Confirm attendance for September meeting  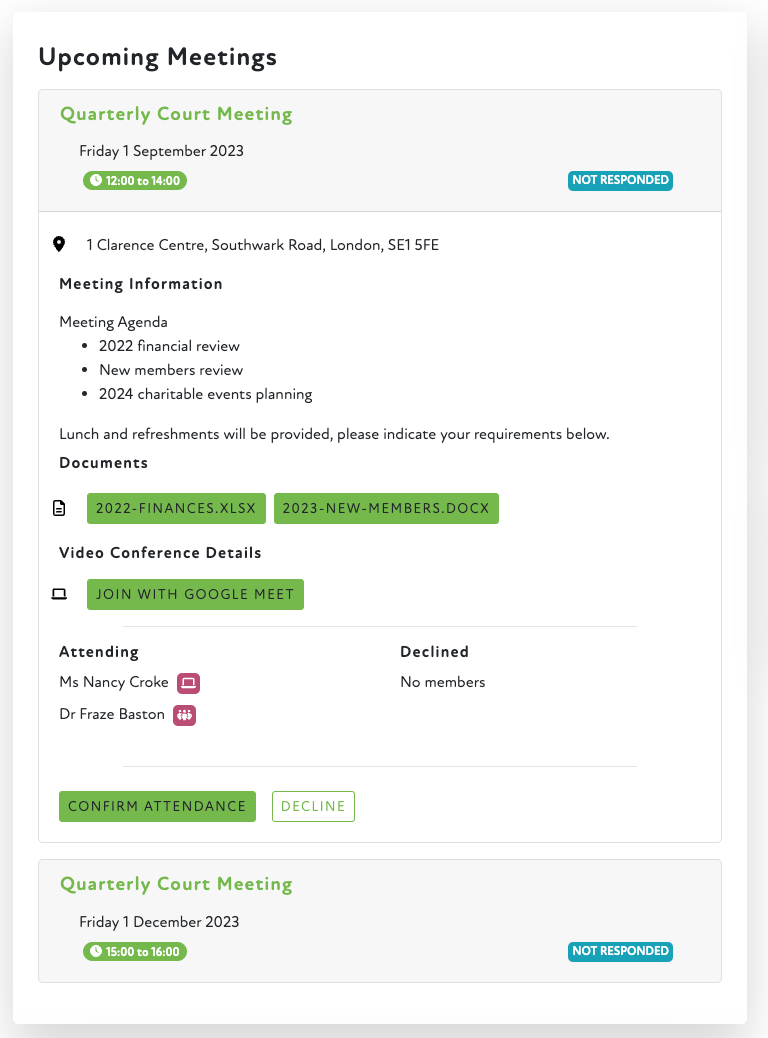tap(157, 807)
